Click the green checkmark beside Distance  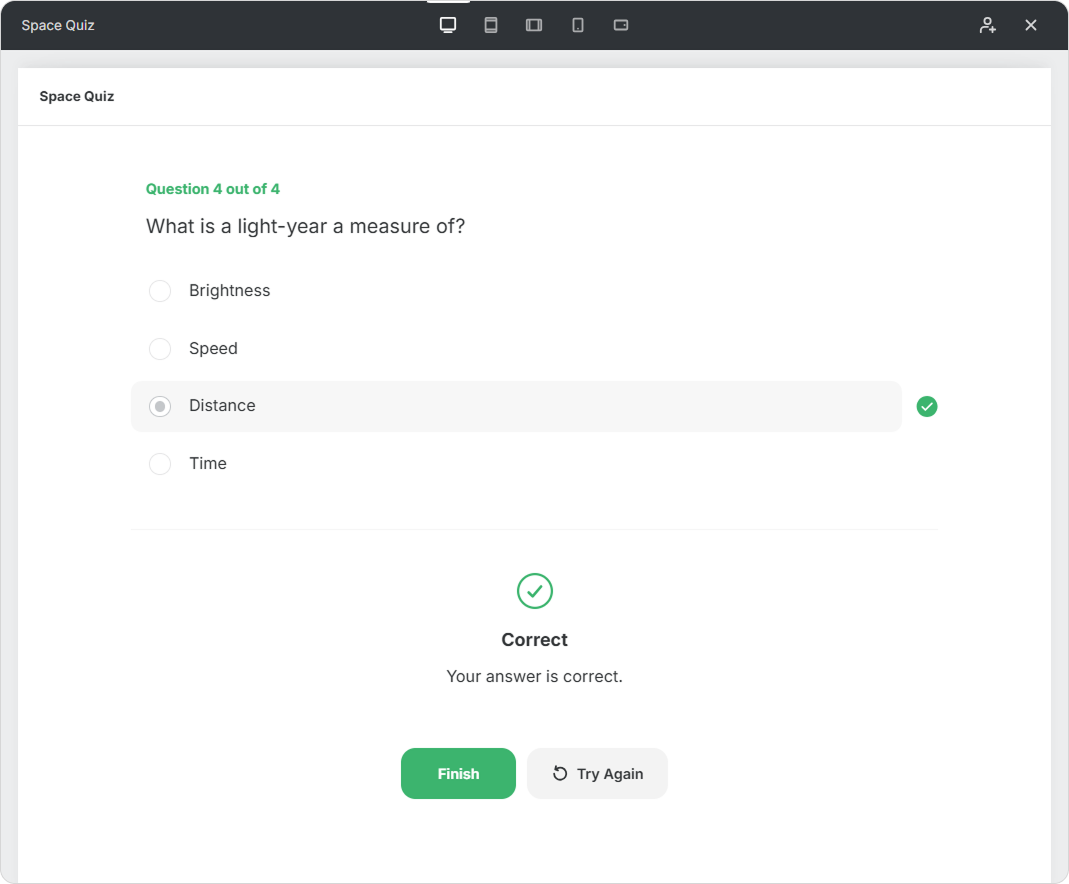click(927, 406)
